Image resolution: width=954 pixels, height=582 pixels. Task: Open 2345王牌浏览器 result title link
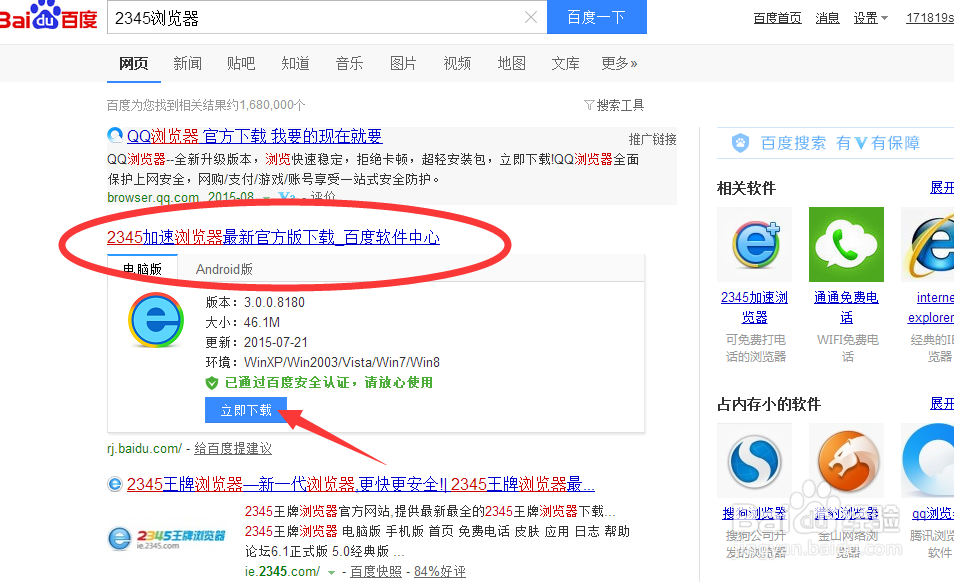tap(361, 484)
